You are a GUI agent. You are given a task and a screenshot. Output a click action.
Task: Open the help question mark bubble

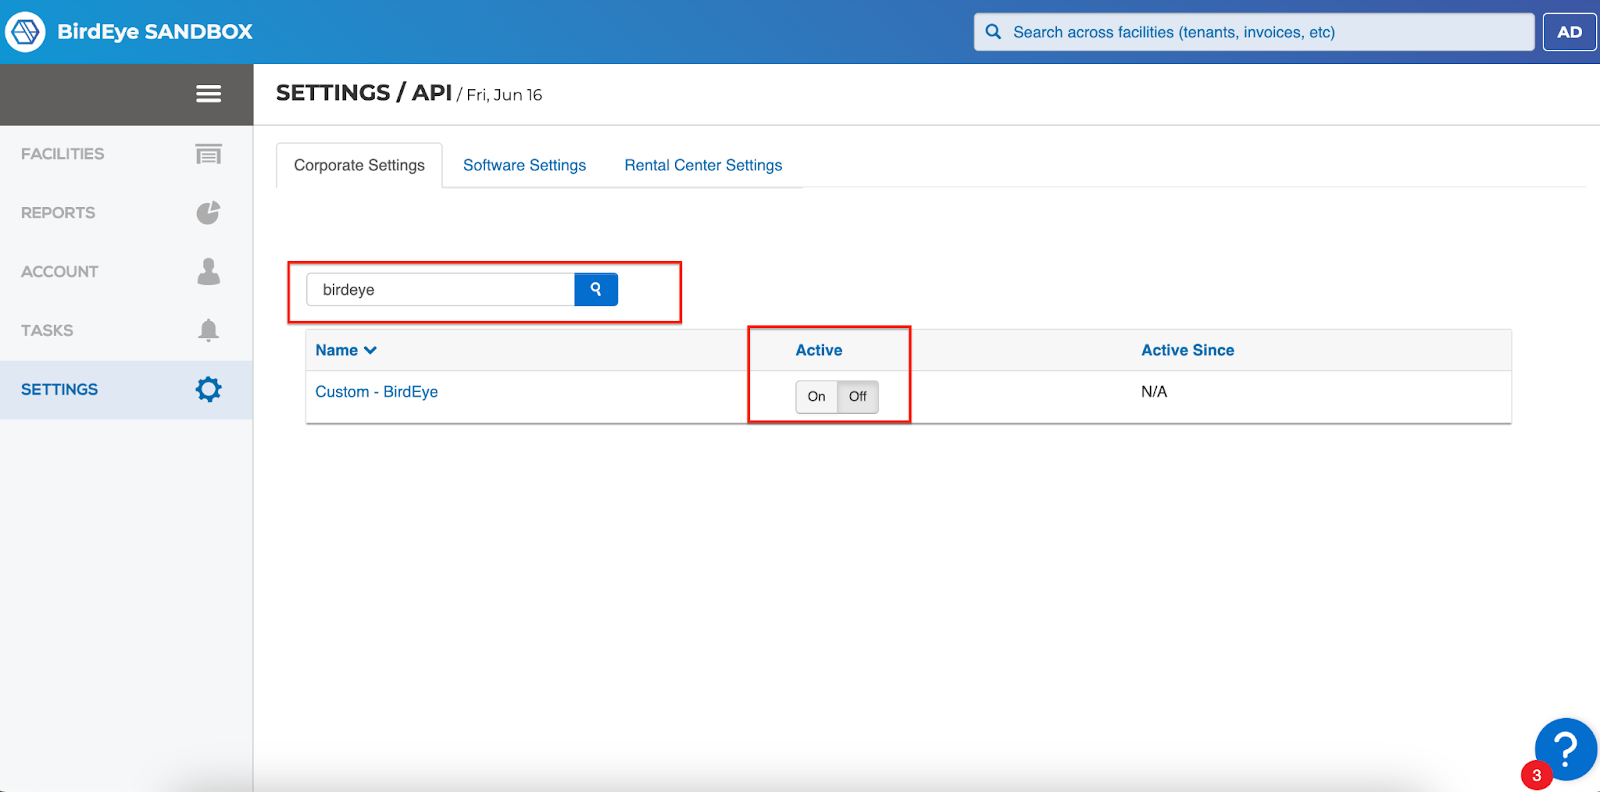pyautogui.click(x=1566, y=749)
